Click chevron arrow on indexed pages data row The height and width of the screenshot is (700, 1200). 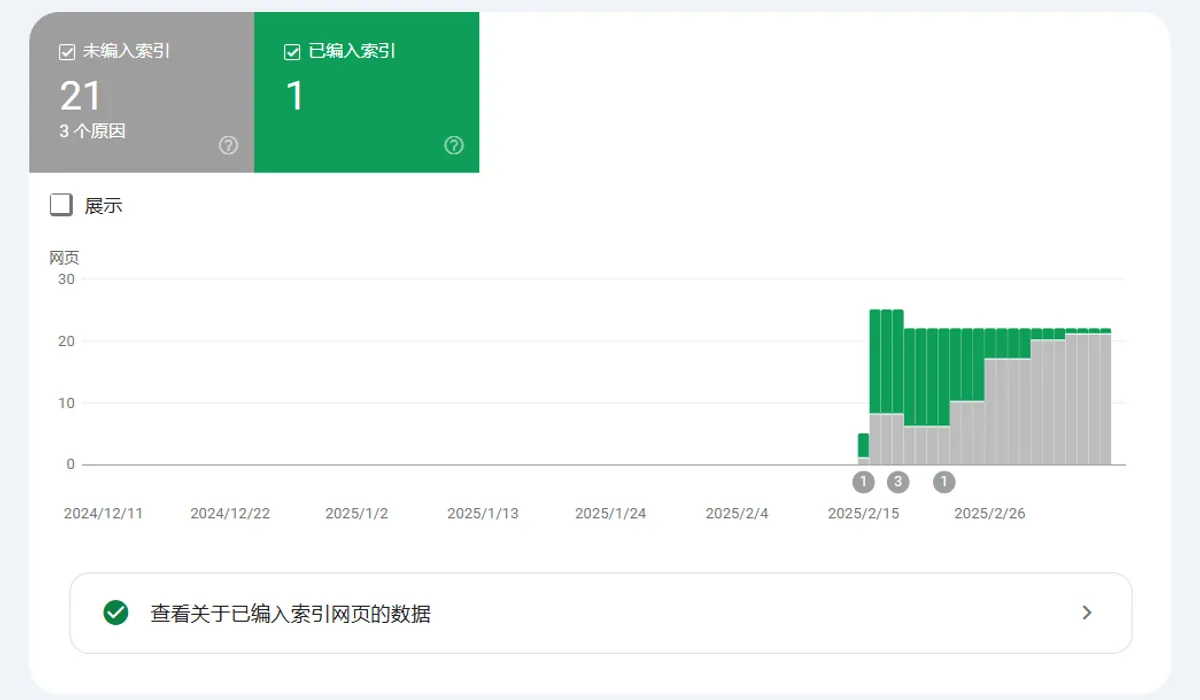pos(1087,613)
